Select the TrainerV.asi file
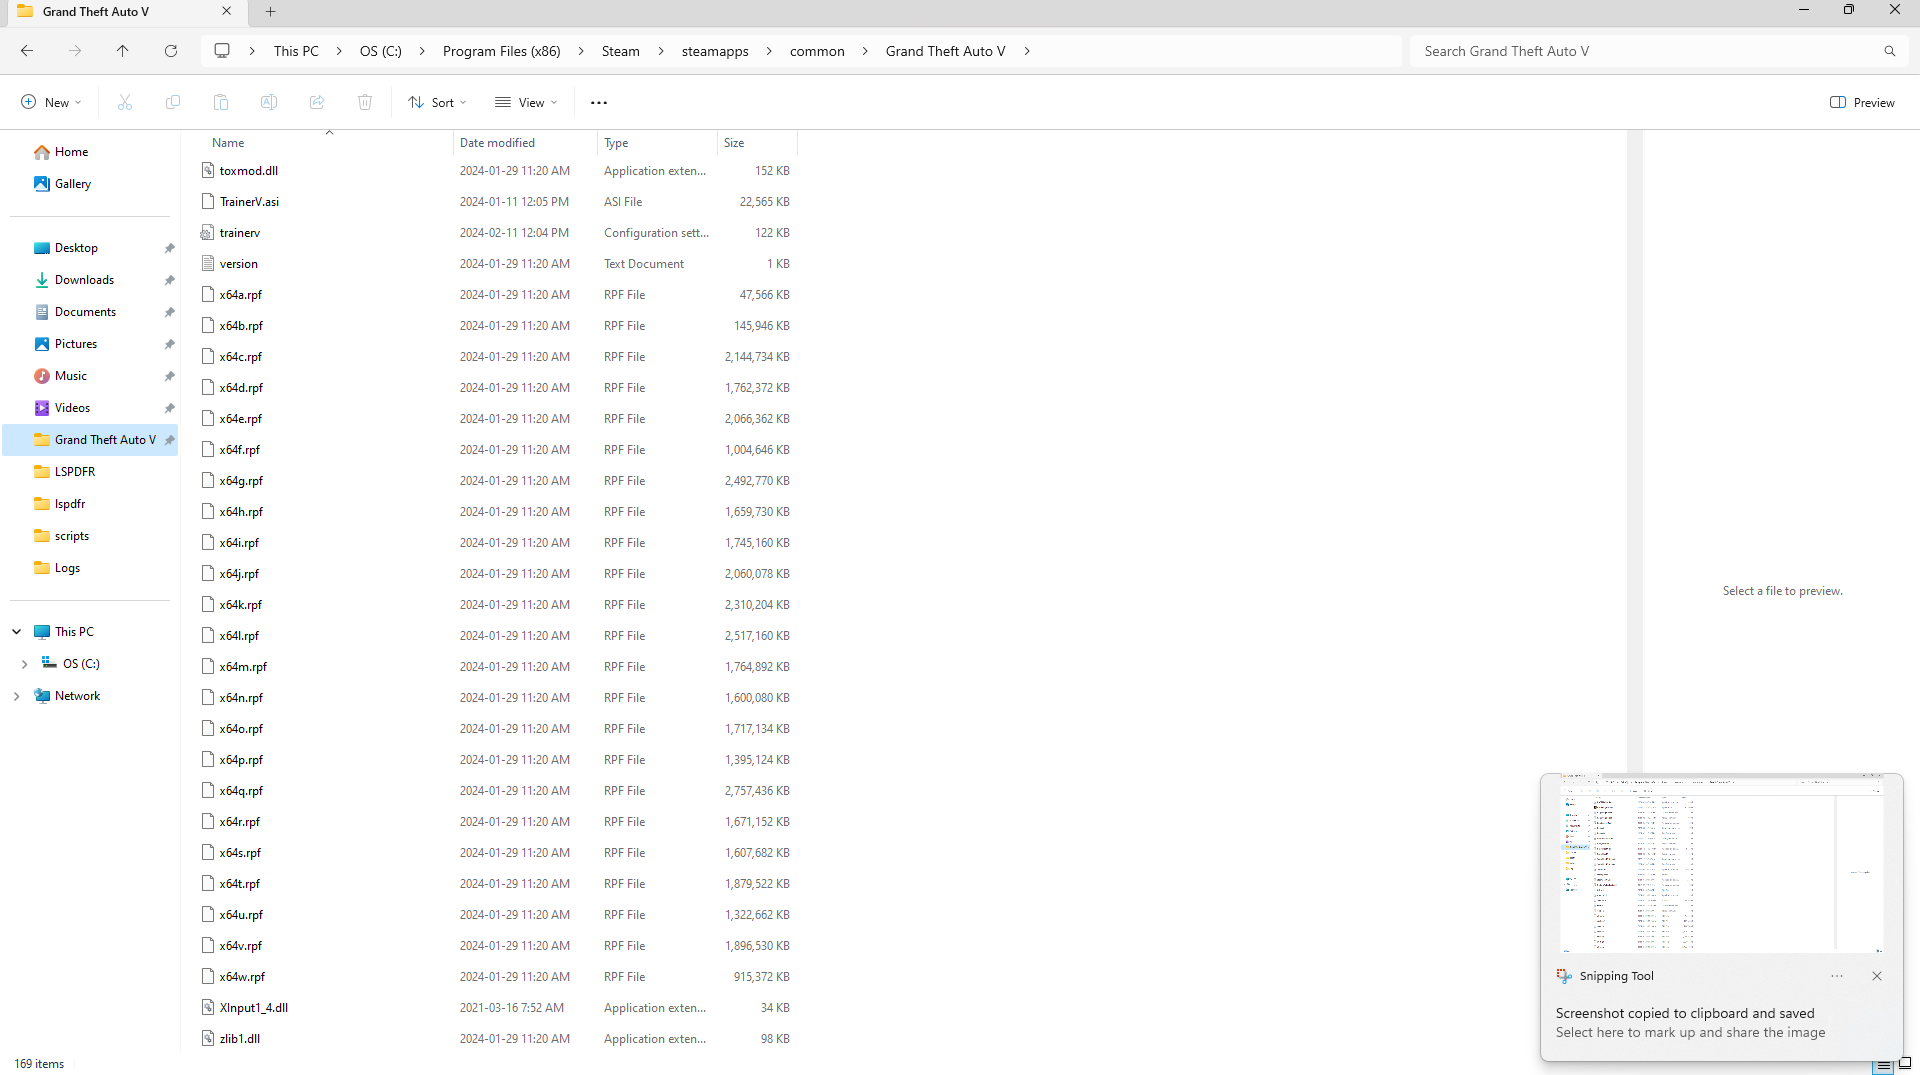 (x=249, y=202)
